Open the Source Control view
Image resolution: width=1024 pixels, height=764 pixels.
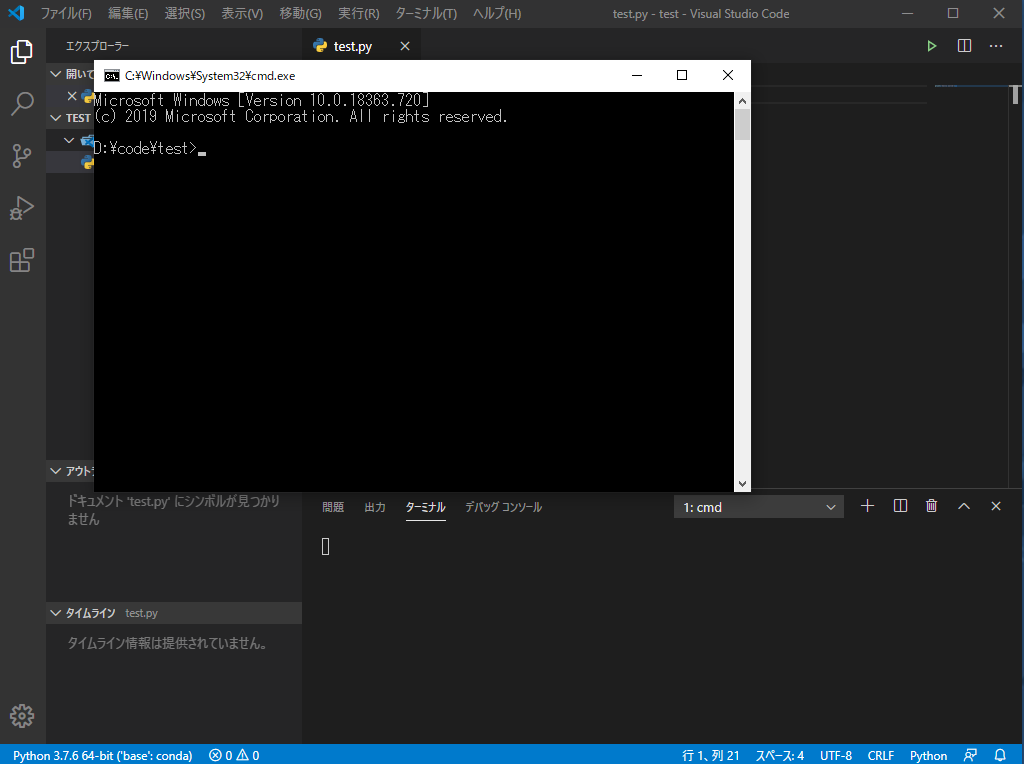(22, 156)
